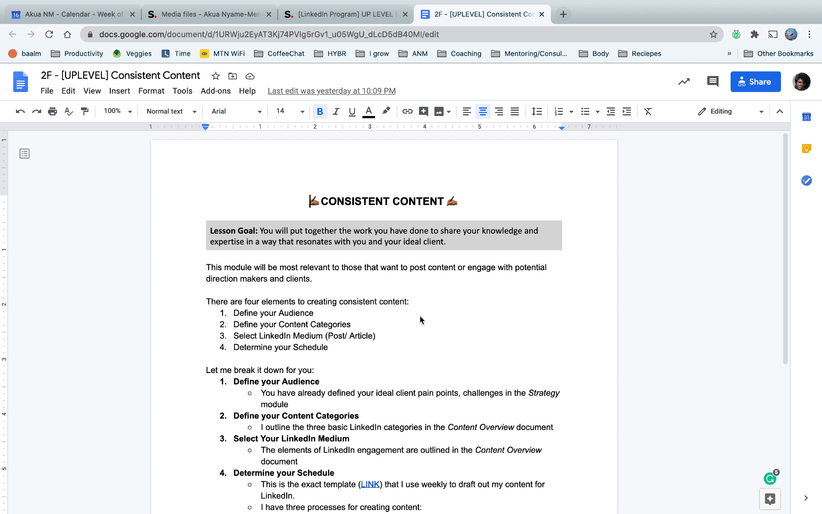The image size is (822, 514).
Task: Decrease indent of the paragraph
Action: [611, 111]
